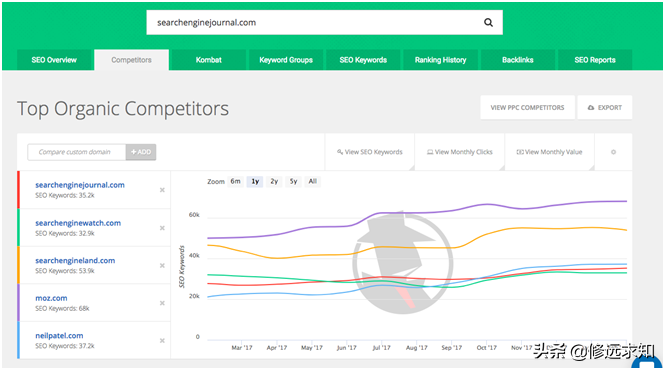This screenshot has height=370, width=665.
Task: Show All time range on chart
Action: click(x=313, y=182)
